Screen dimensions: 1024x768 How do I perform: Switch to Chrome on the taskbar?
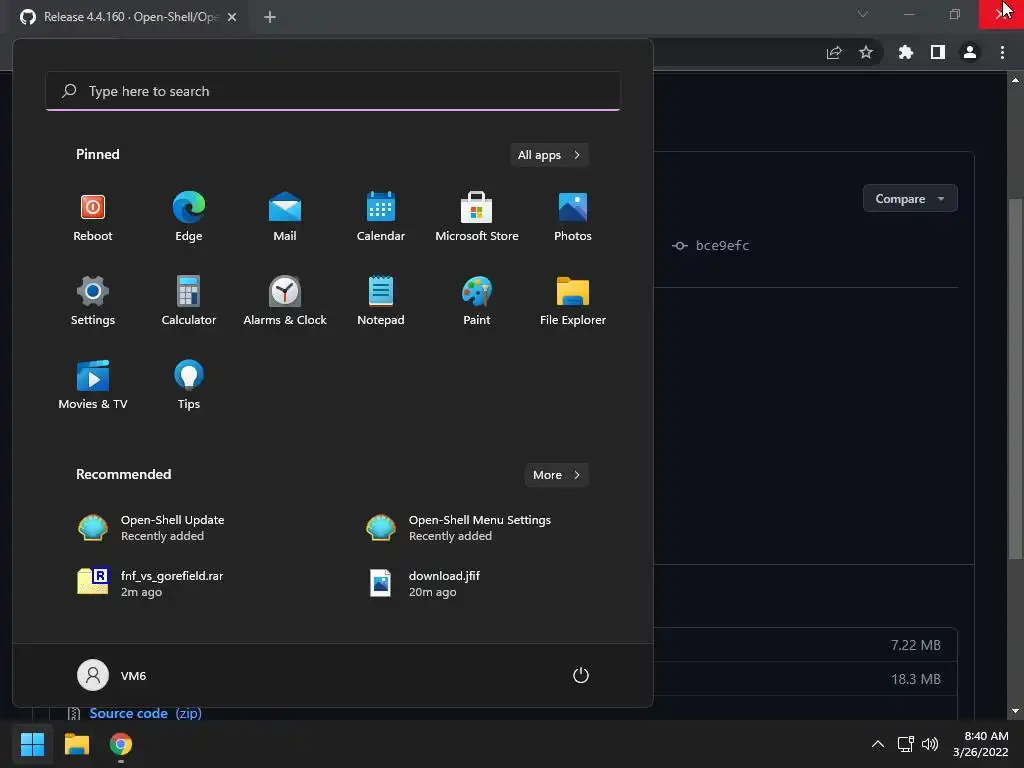121,744
